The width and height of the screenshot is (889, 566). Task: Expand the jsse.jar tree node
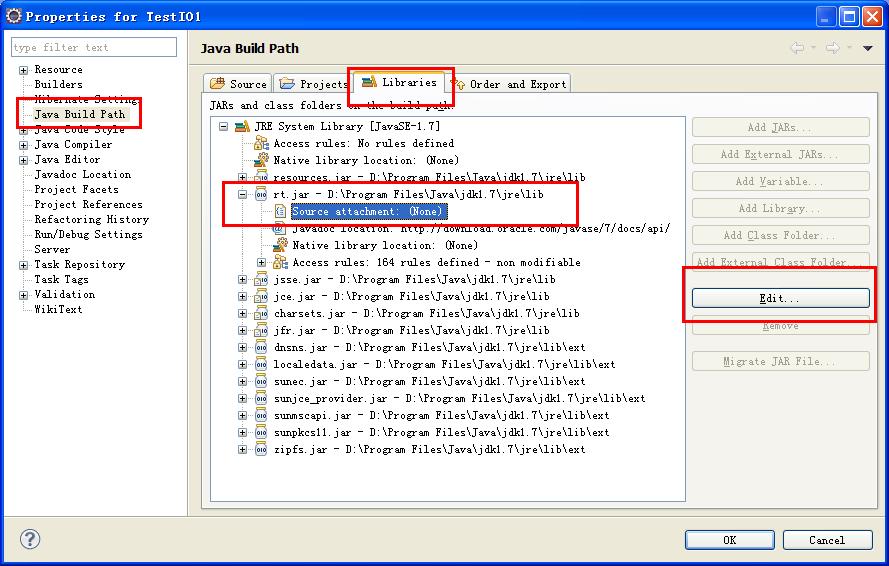[242, 279]
